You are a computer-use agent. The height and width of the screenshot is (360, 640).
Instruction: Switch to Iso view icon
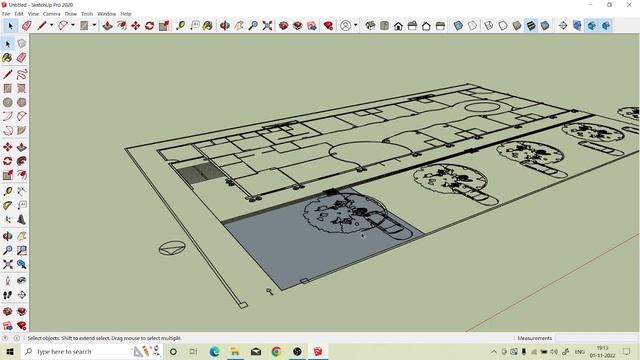[x=370, y=26]
